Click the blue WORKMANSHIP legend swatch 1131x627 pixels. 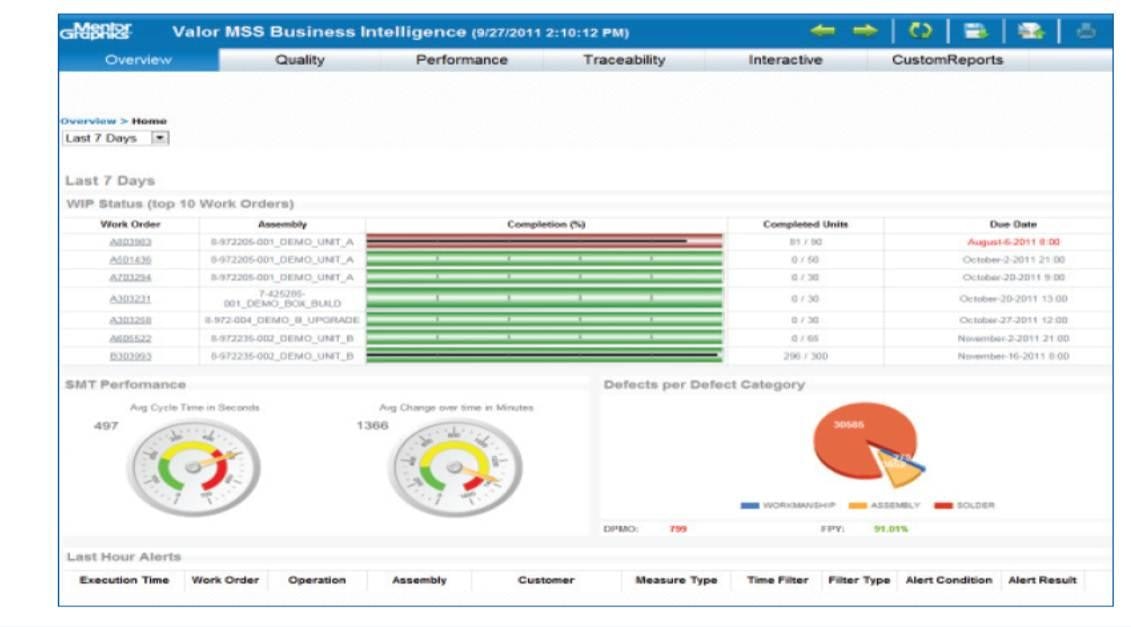pos(749,505)
